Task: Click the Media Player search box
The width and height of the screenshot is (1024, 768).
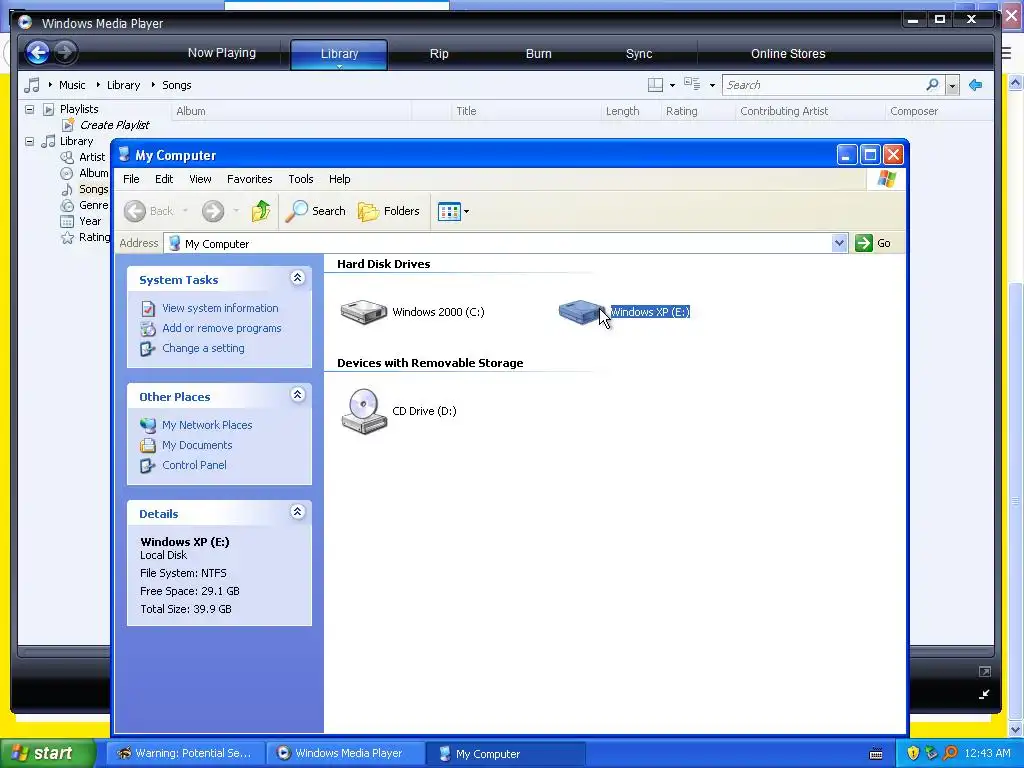Action: pos(823,85)
